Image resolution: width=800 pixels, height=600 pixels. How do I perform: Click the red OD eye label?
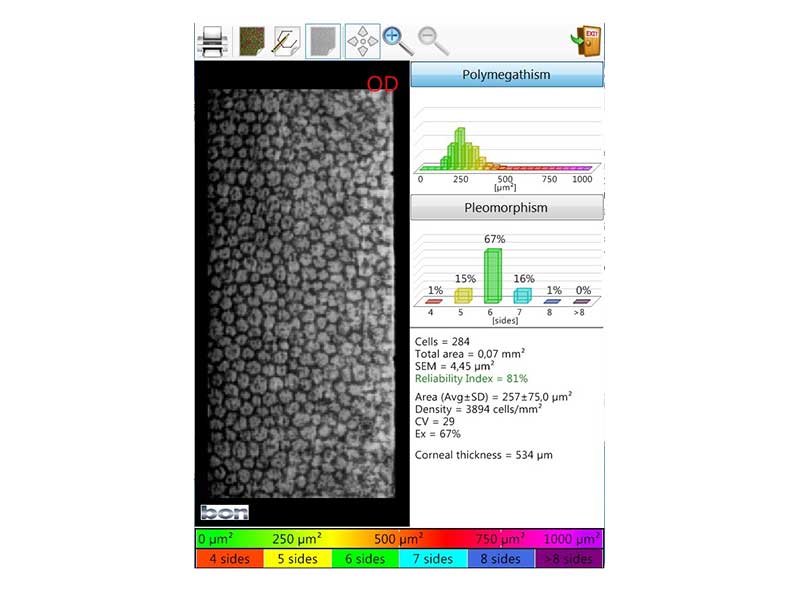[382, 85]
